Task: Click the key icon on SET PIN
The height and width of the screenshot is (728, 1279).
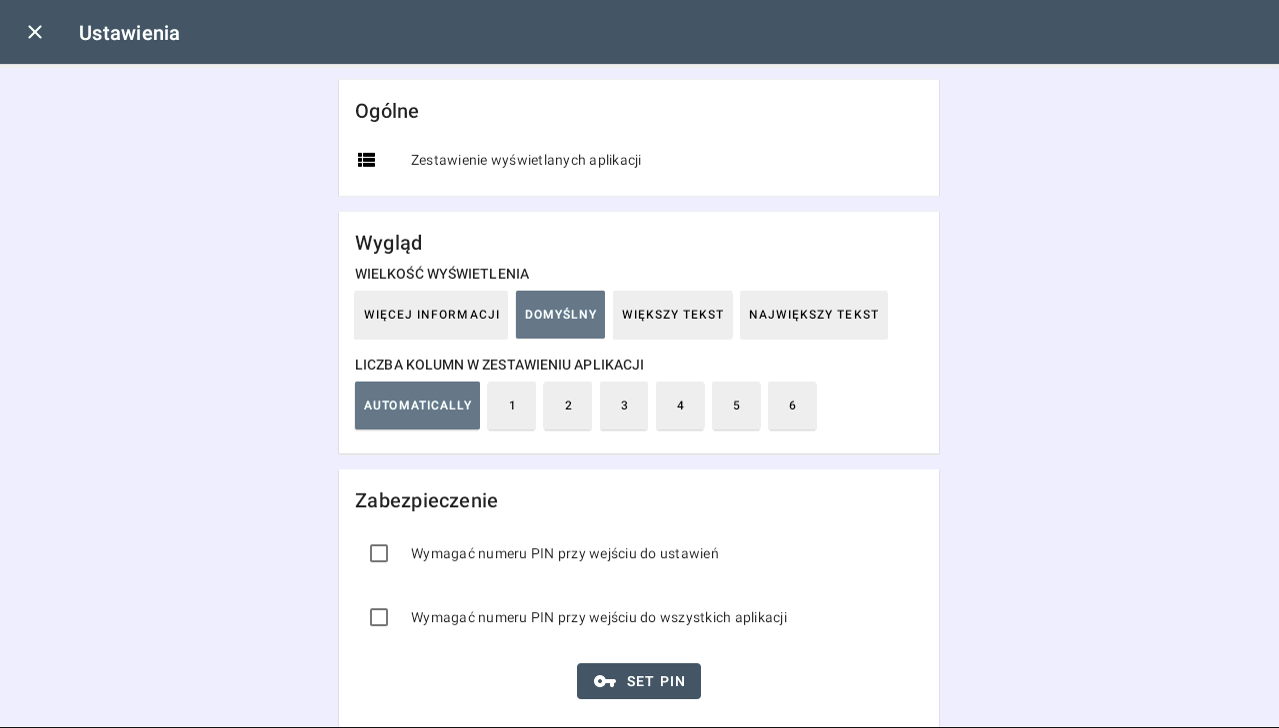Action: coord(605,682)
